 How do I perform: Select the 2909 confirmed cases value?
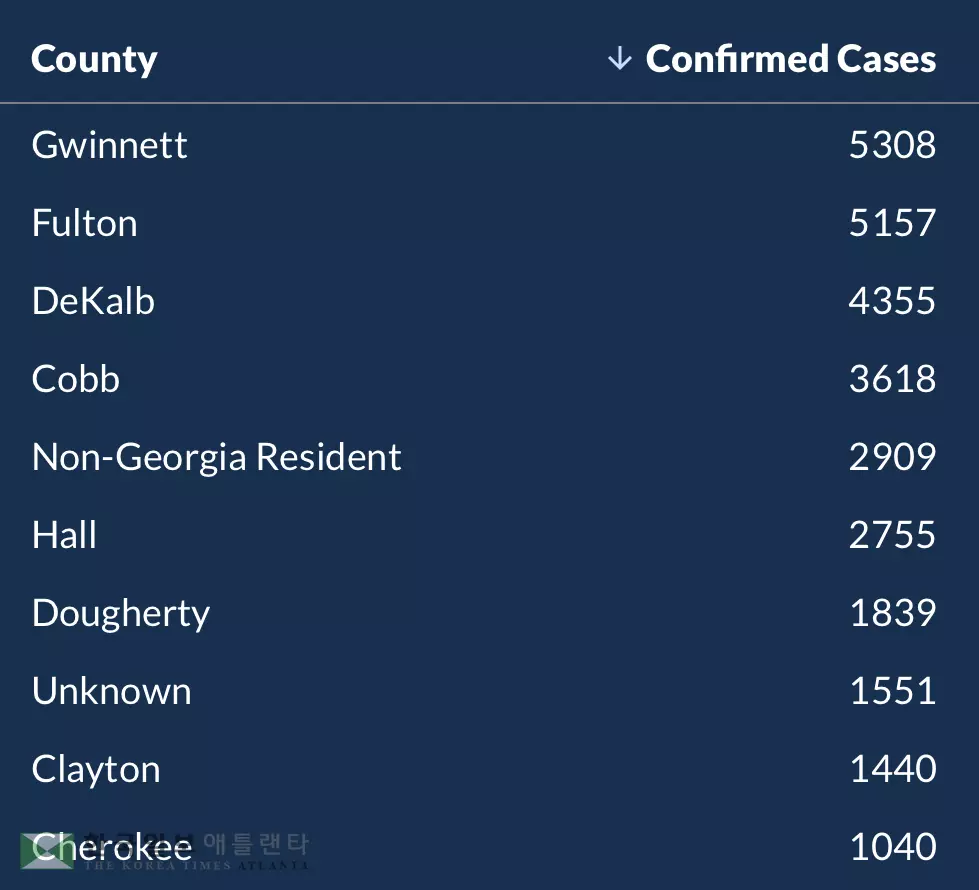point(892,457)
